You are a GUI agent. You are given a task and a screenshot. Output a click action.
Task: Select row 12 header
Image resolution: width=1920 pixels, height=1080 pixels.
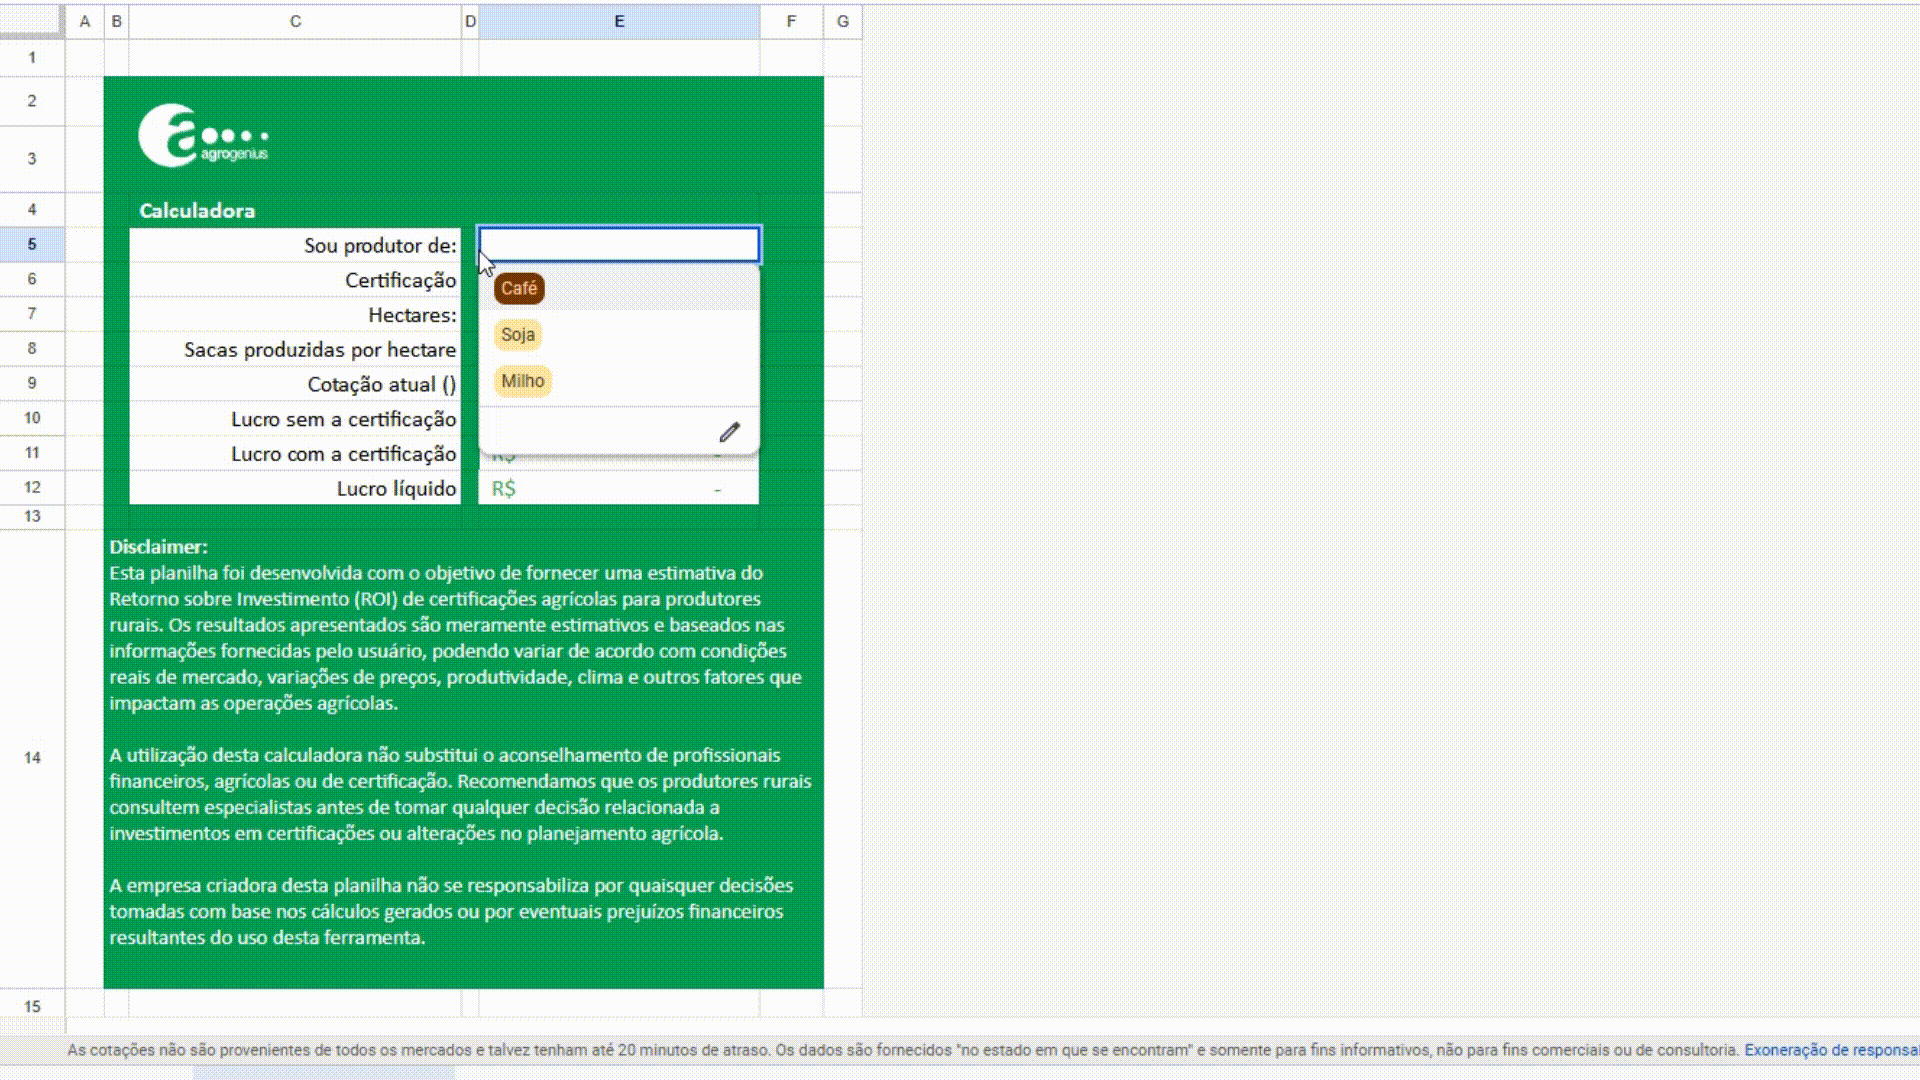click(x=32, y=487)
